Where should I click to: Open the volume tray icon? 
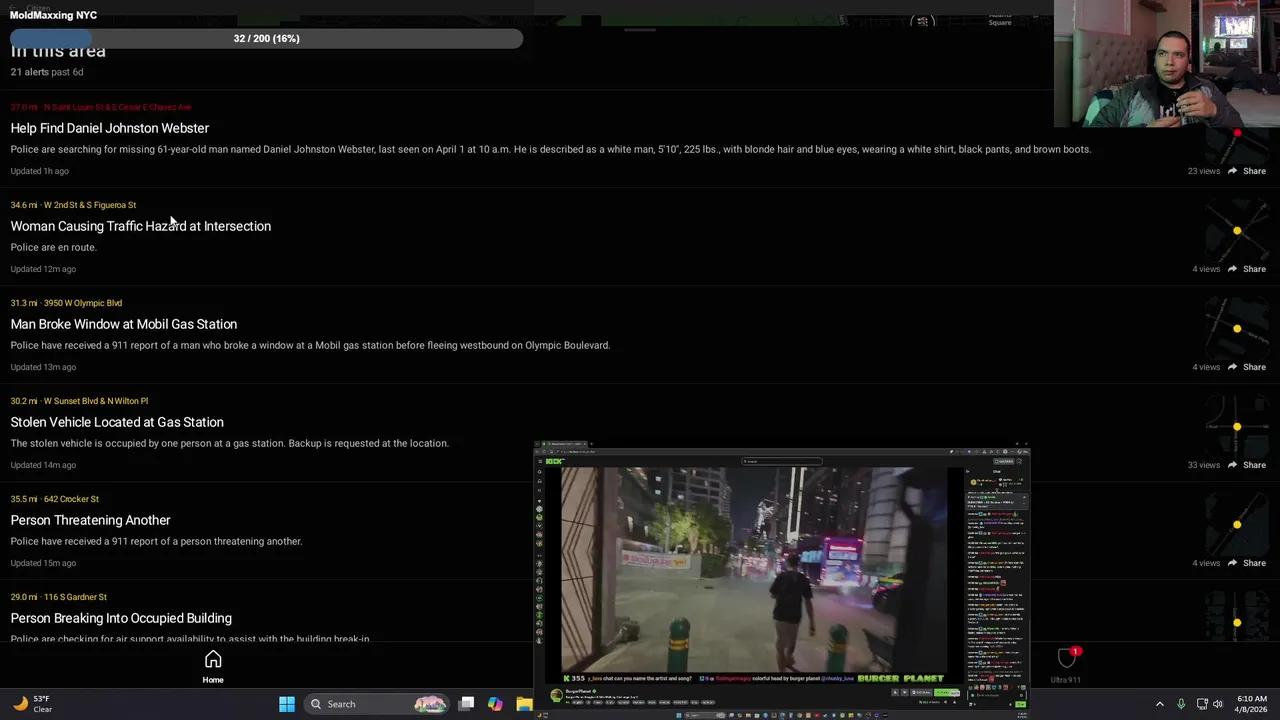pos(1218,704)
